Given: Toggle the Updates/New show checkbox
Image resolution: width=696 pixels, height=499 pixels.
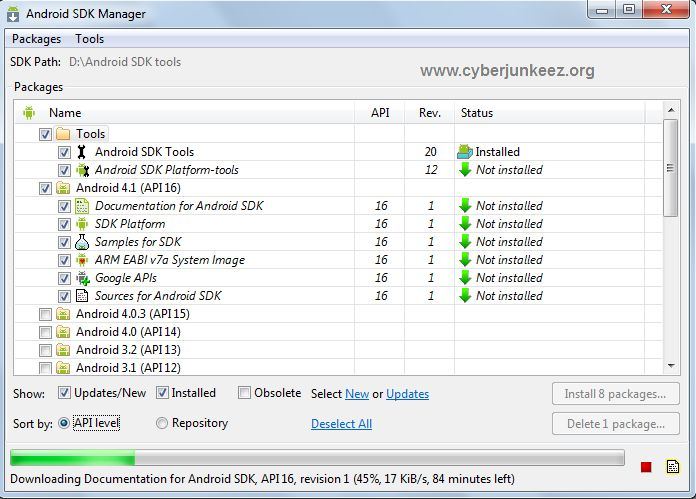Looking at the screenshot, I should [x=64, y=393].
